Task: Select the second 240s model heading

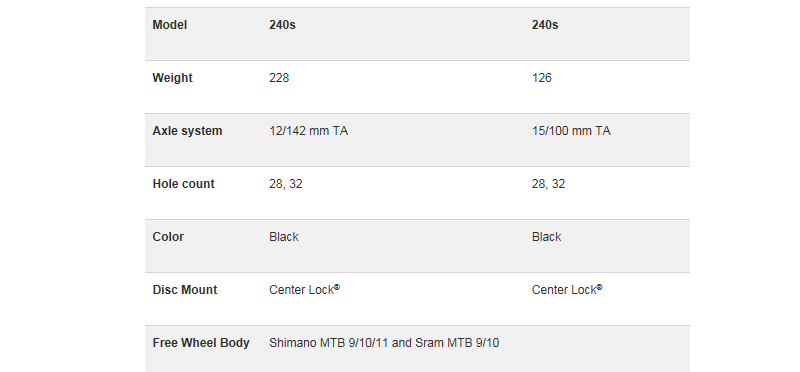Action: click(x=545, y=25)
